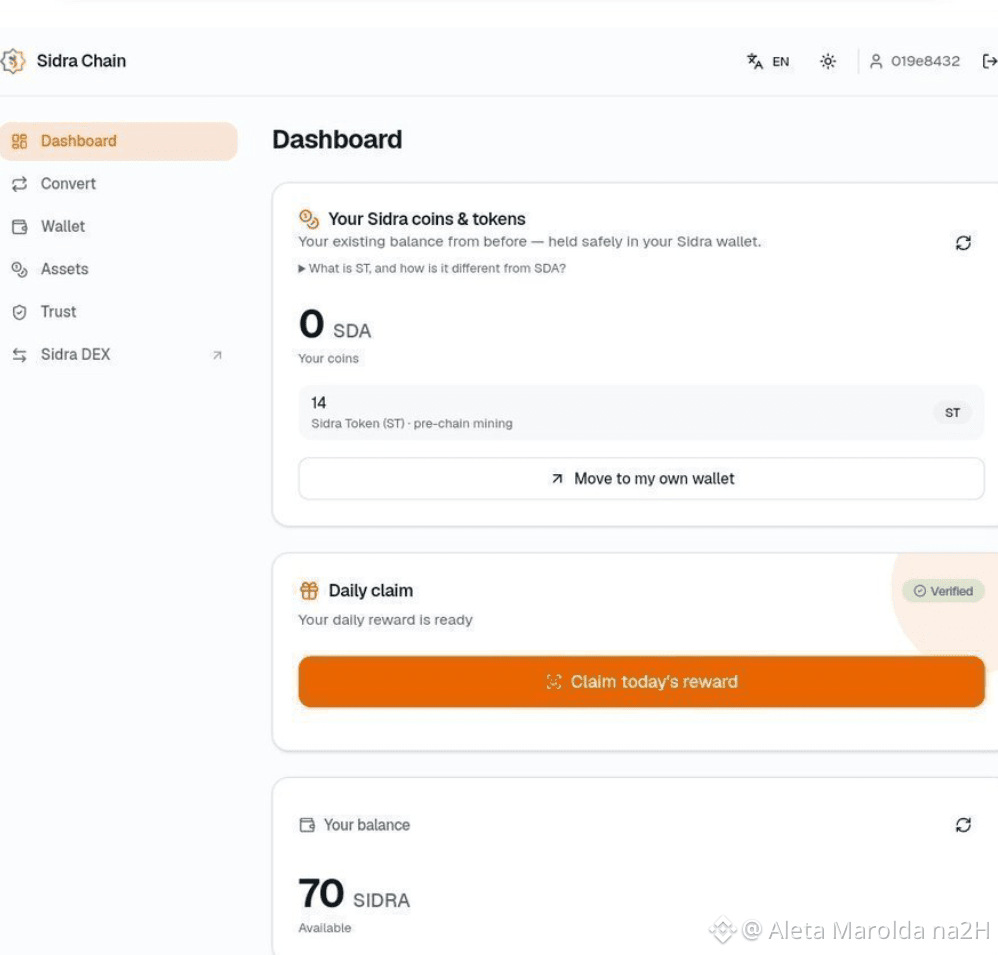This screenshot has width=998, height=955.
Task: Refresh the Sidra coins & tokens card
Action: (963, 243)
